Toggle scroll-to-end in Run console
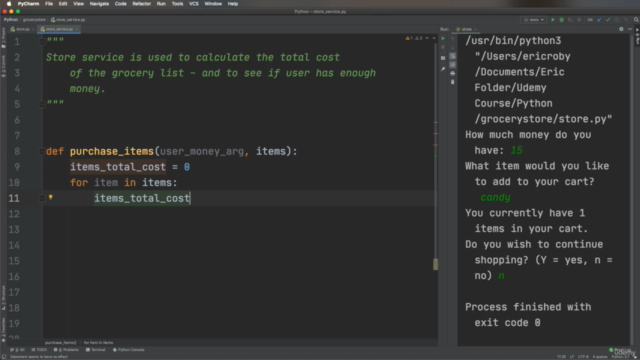640x360 pixels. (452, 64)
